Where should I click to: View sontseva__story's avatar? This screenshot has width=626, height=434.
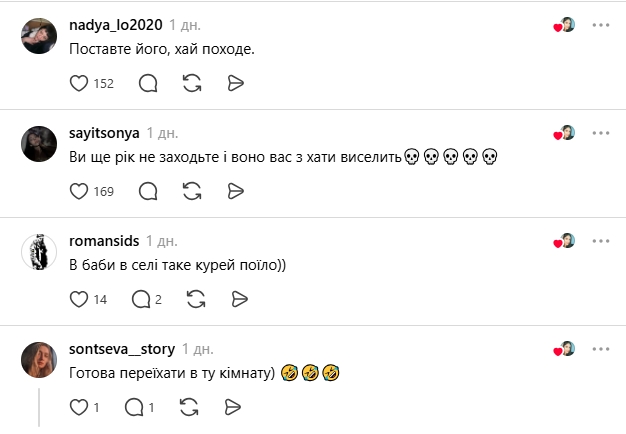click(x=39, y=360)
